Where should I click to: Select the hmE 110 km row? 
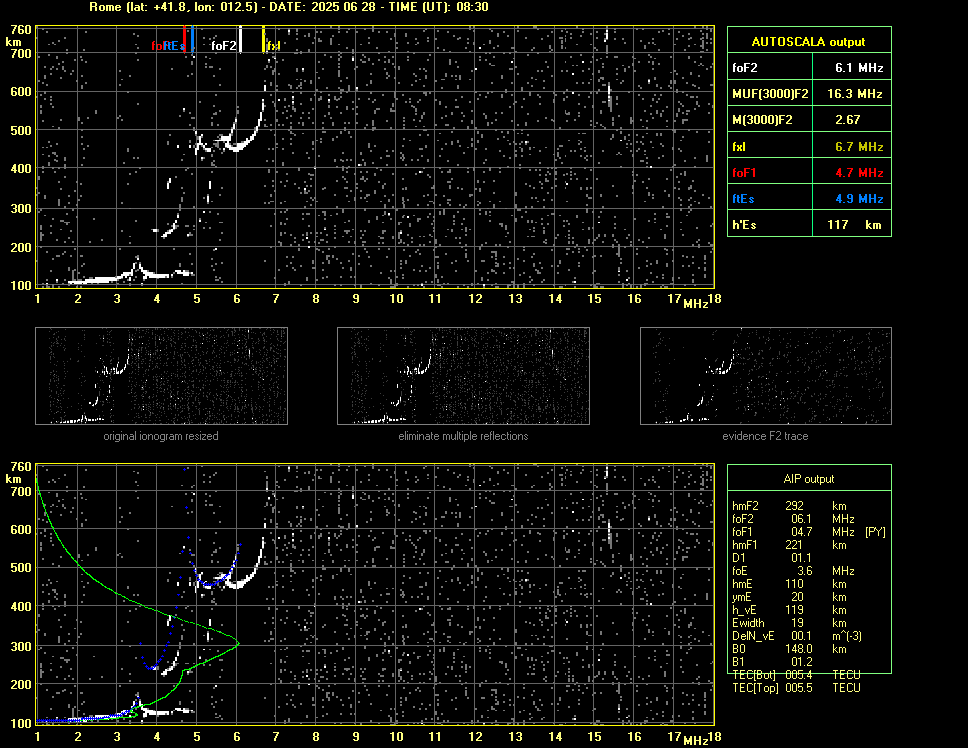(789, 584)
